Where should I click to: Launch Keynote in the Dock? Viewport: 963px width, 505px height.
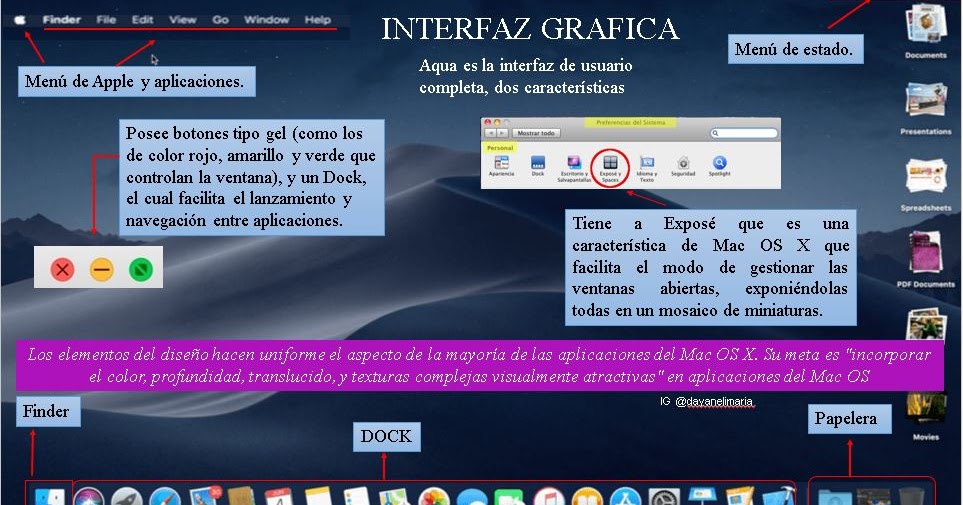click(x=702, y=495)
